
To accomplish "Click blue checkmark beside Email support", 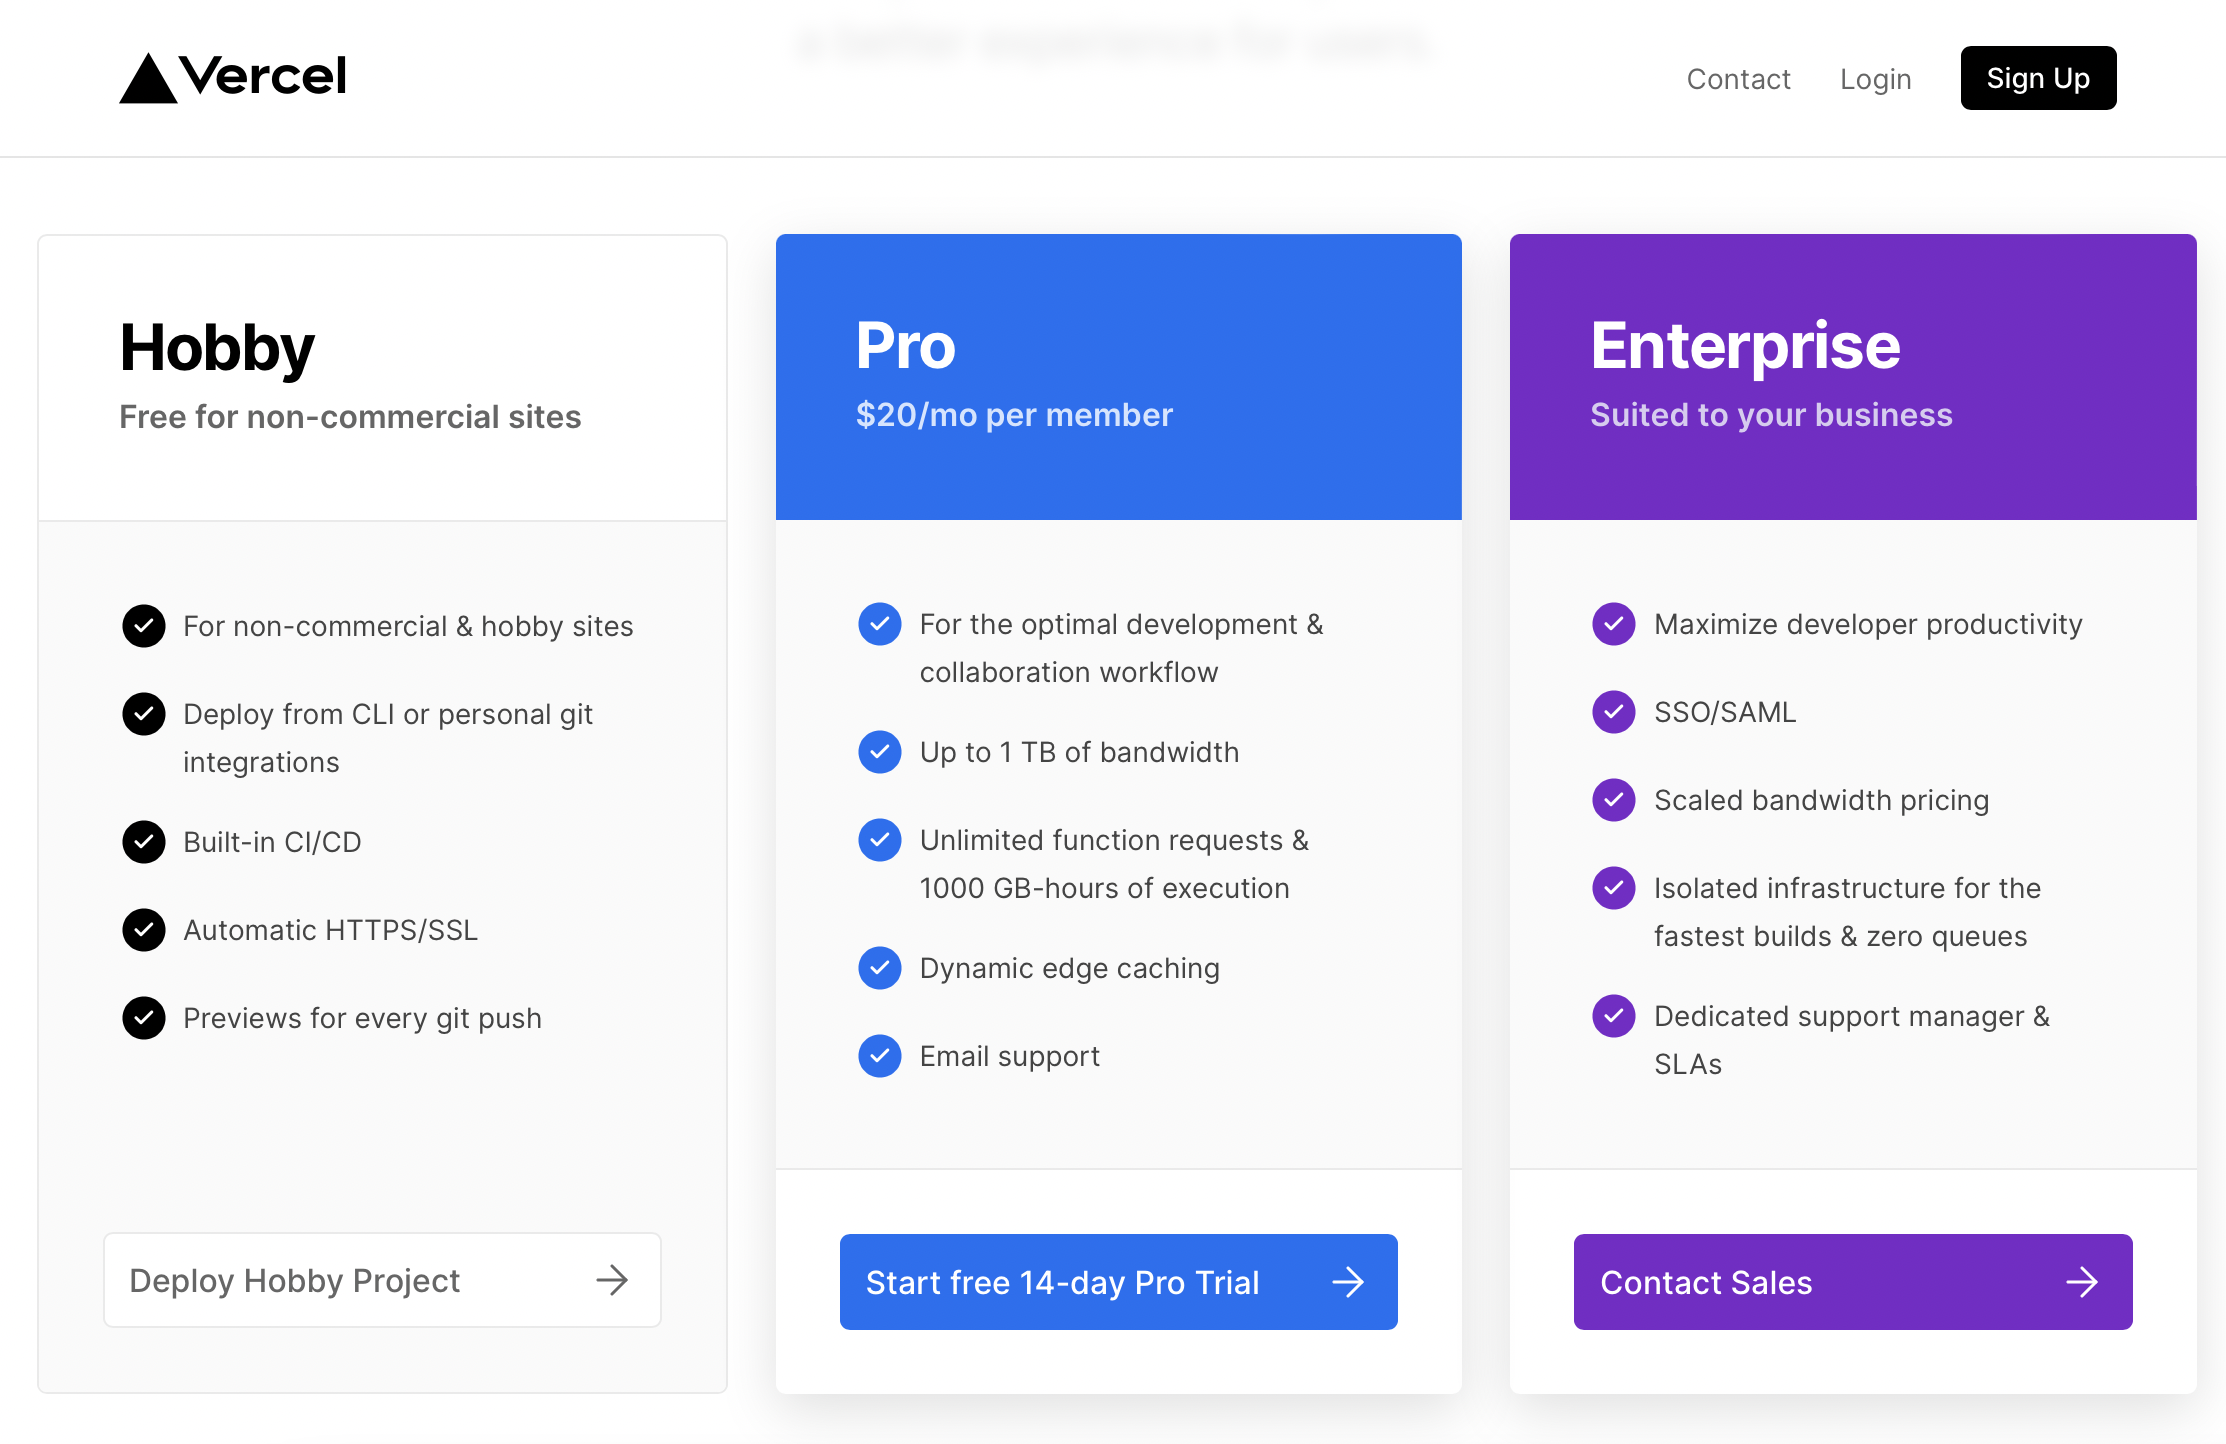I will tap(880, 1056).
